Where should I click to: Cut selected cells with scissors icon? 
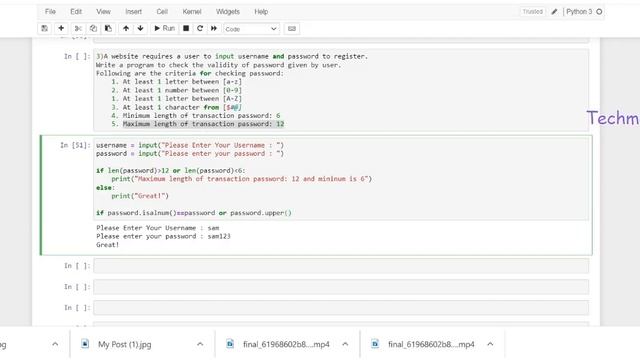pos(78,28)
